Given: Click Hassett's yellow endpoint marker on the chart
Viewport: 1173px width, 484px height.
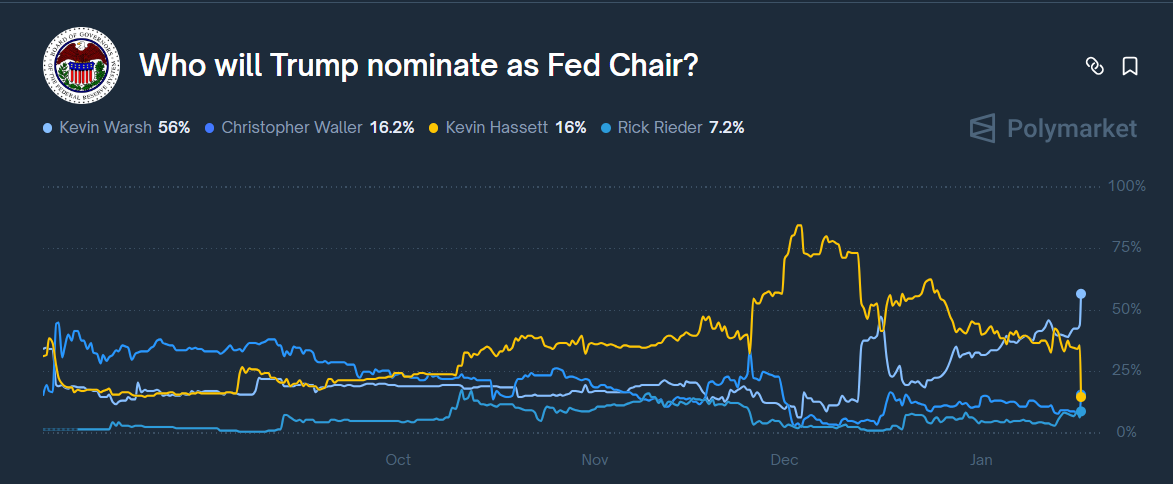Looking at the screenshot, I should pos(1081,397).
